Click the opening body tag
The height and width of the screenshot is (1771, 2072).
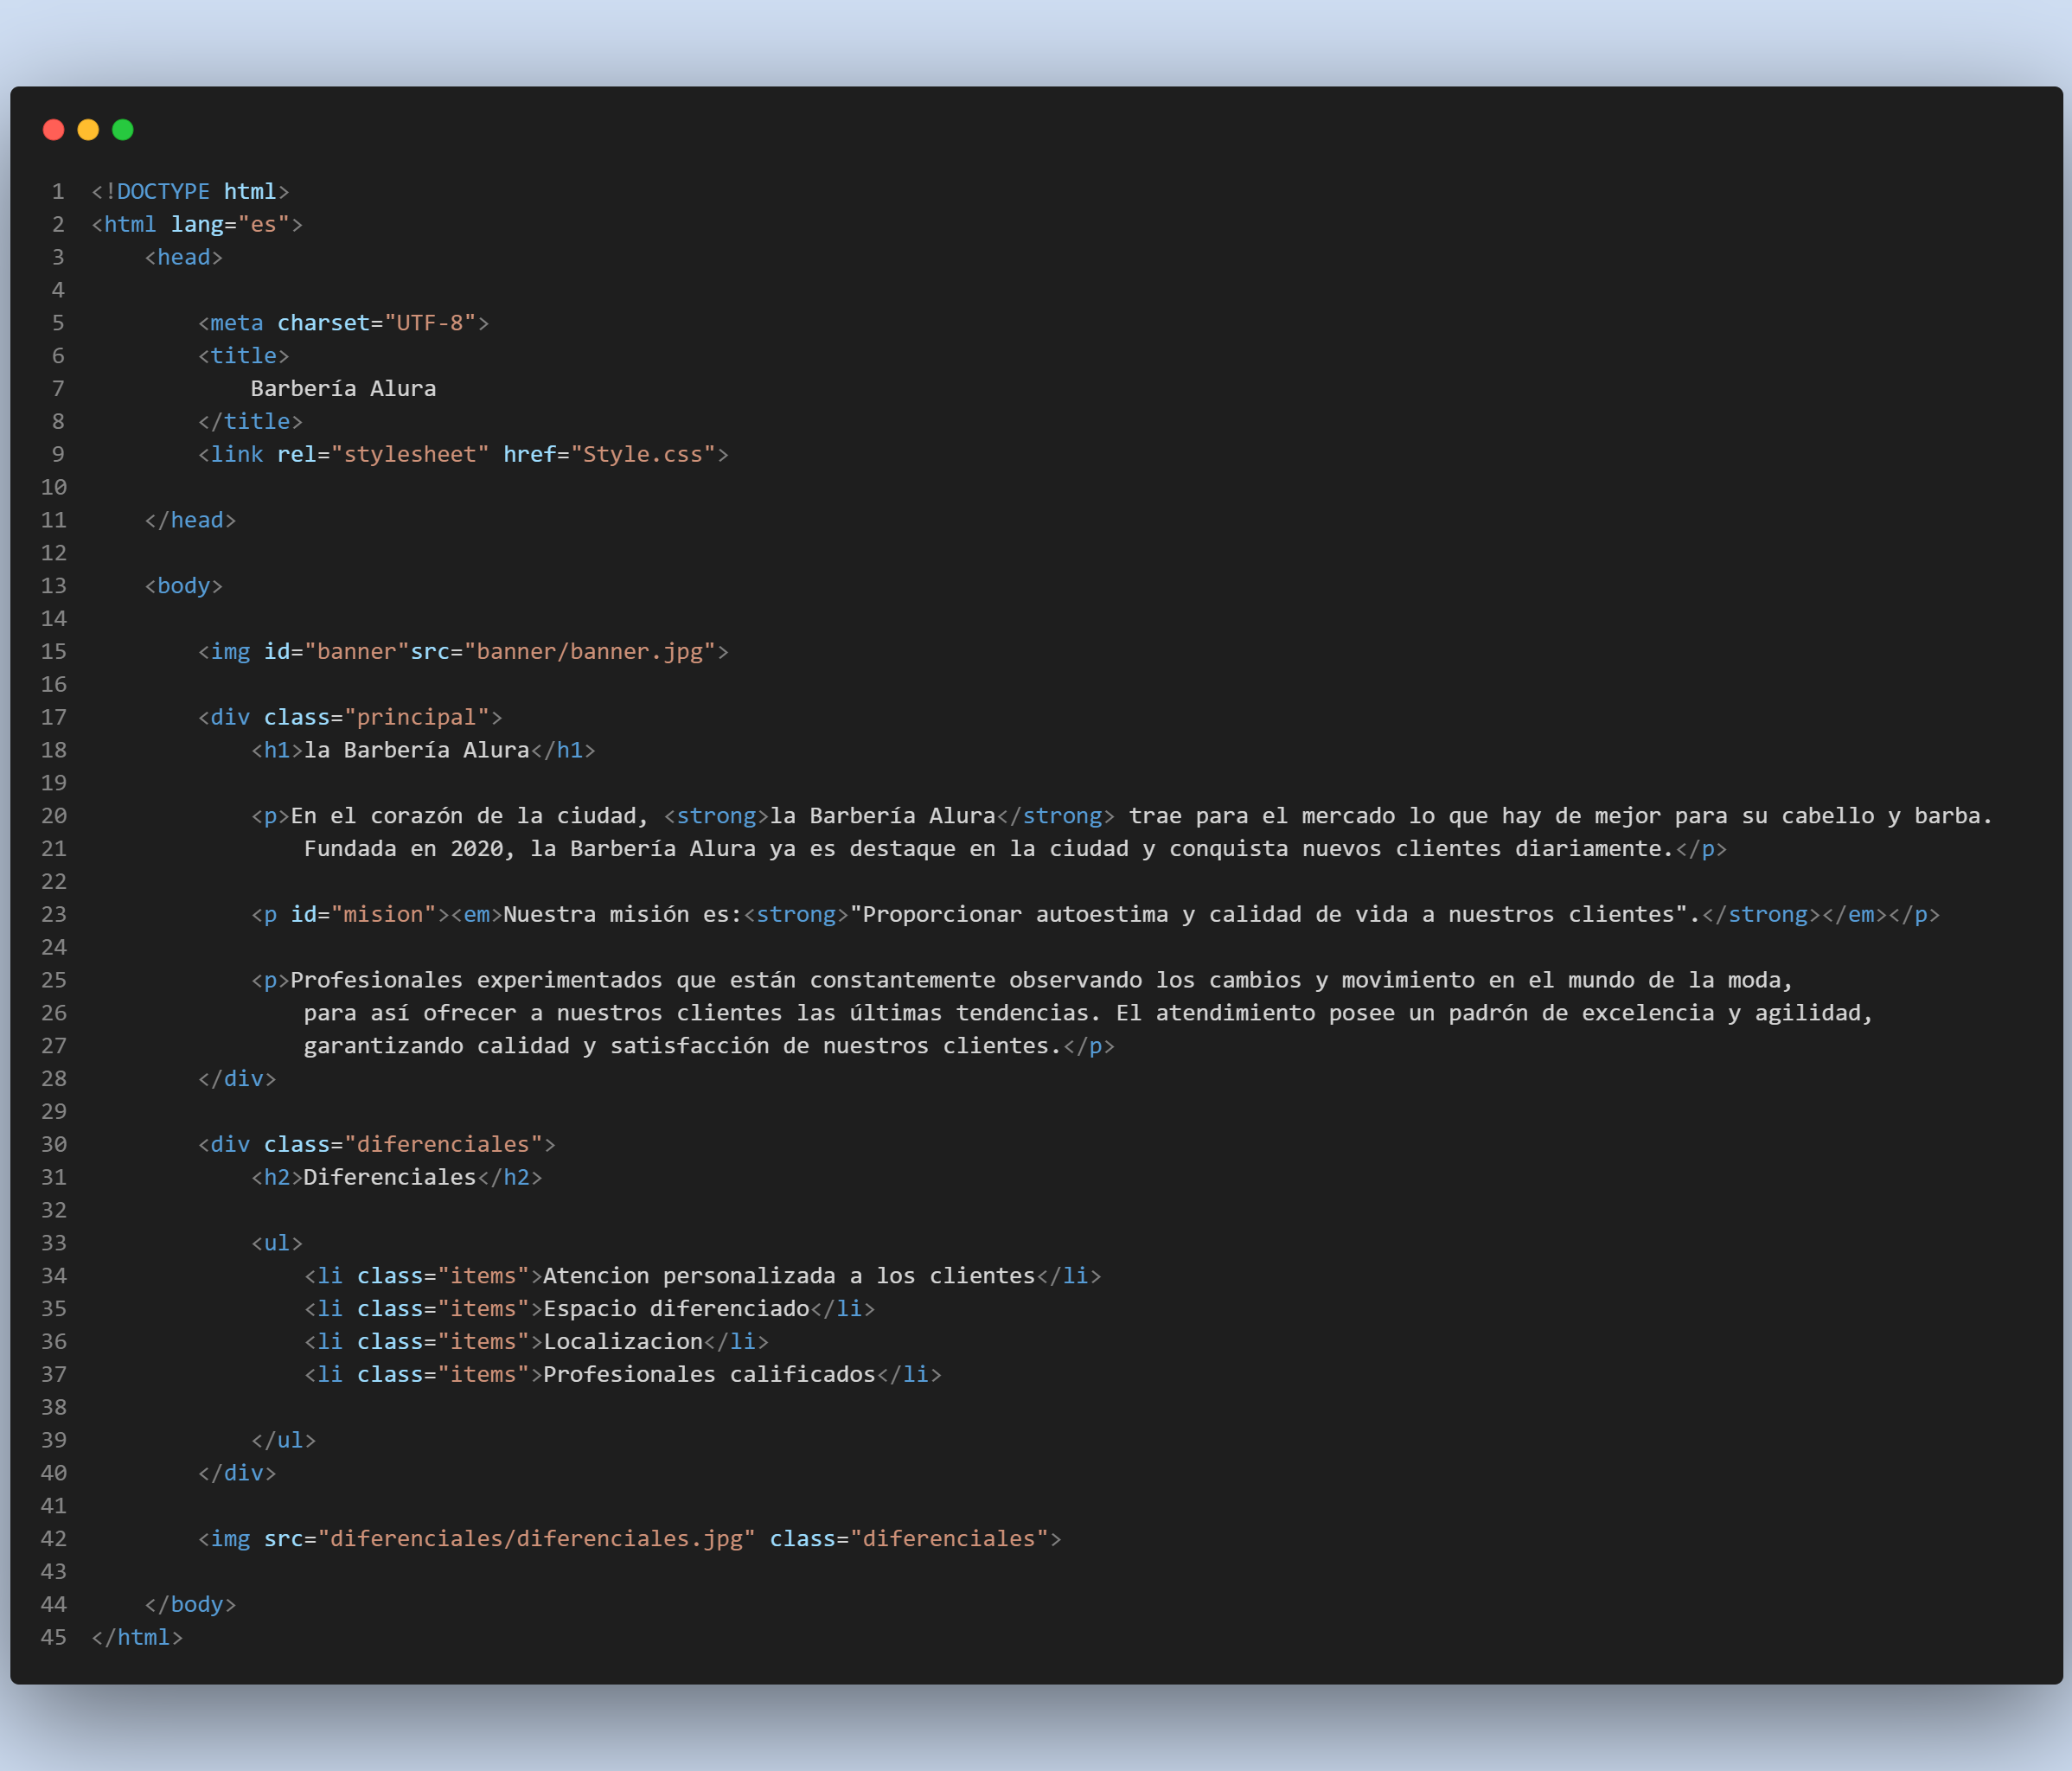pyautogui.click(x=184, y=586)
